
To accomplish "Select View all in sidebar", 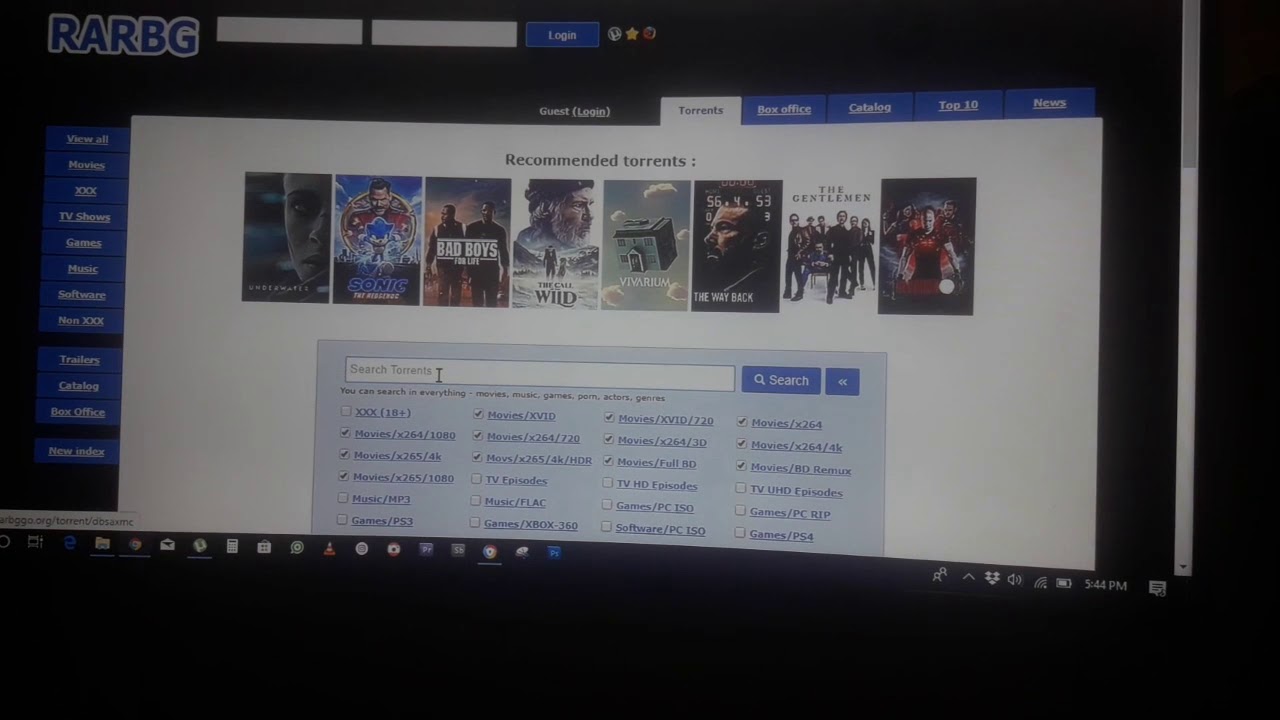I will coord(87,139).
